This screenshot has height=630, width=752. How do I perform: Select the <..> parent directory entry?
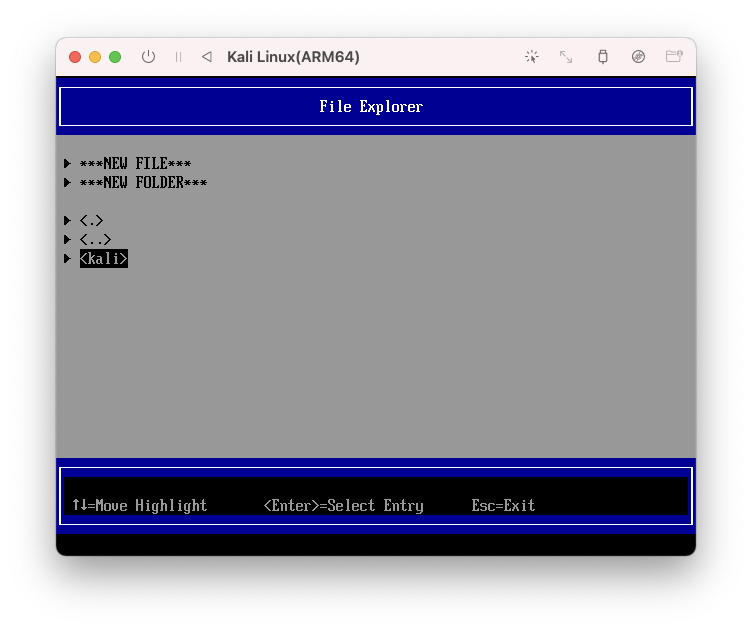[x=95, y=239]
